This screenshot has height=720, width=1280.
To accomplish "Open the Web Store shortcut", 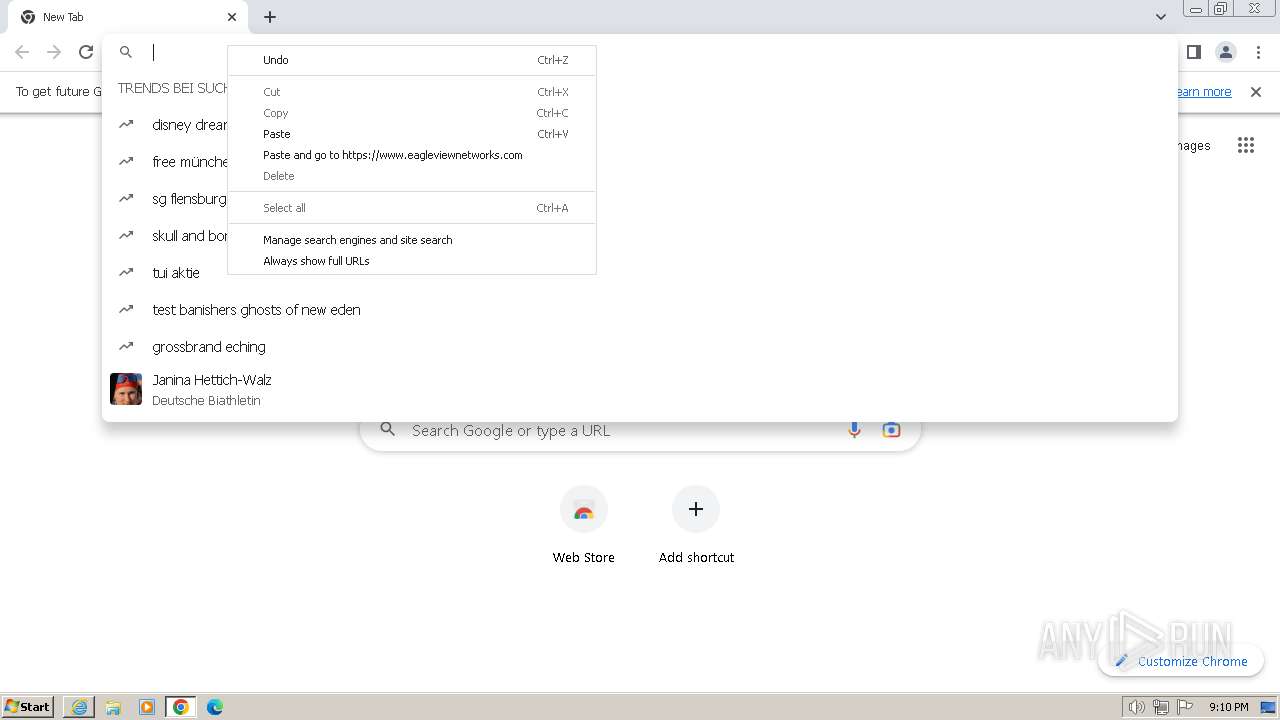I will coord(584,526).
